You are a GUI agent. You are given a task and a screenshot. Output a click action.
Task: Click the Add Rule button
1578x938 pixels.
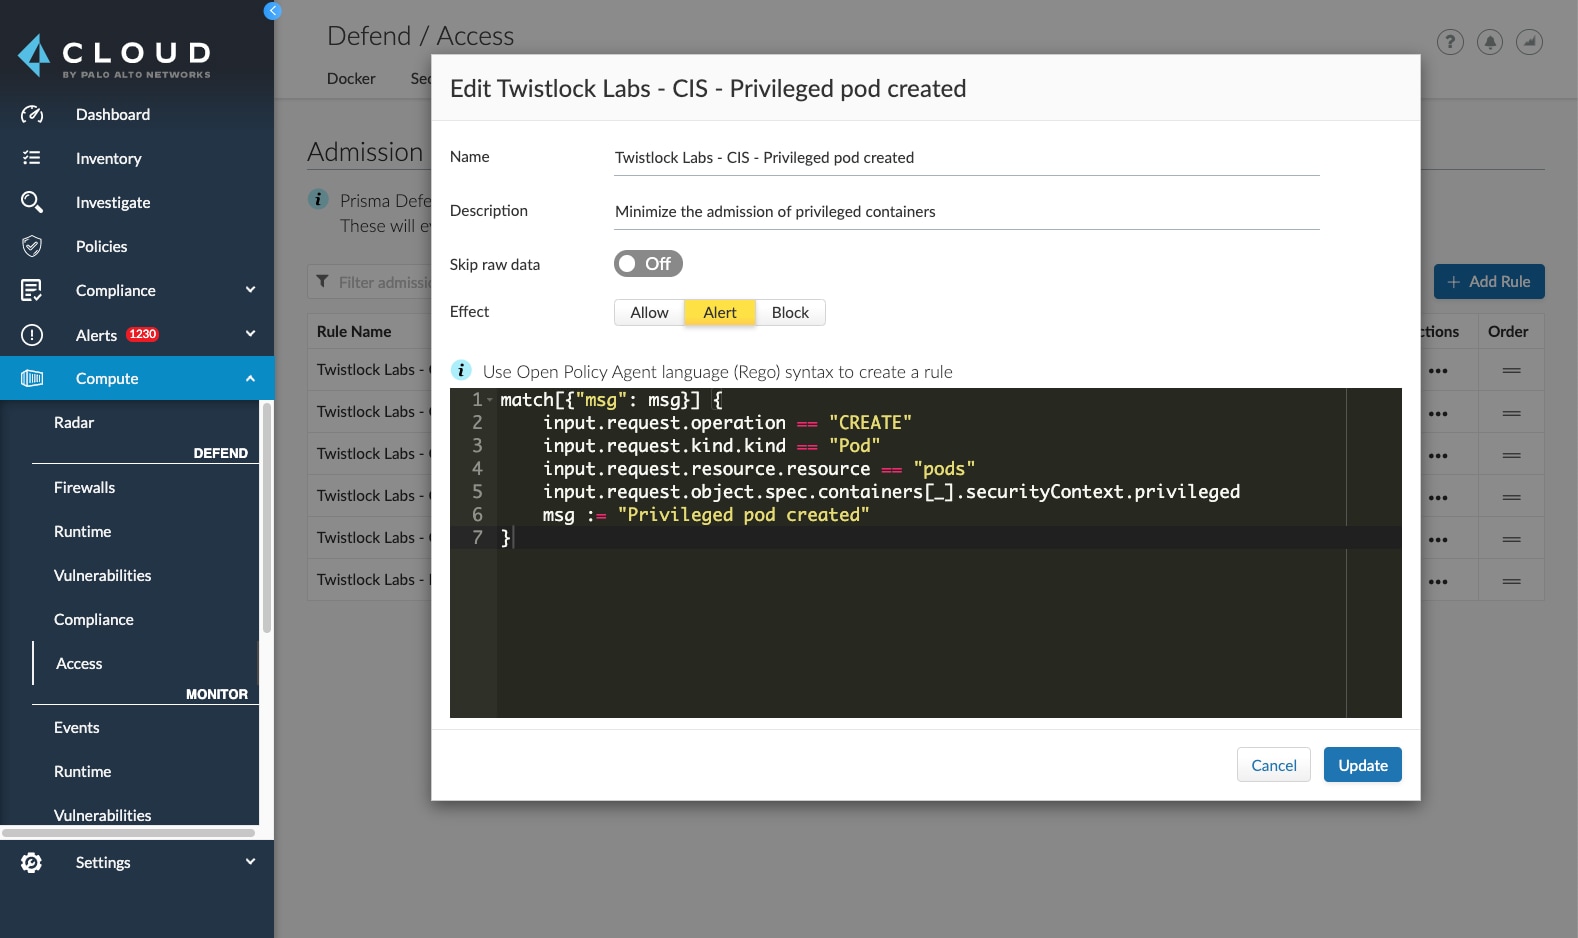[1489, 282]
